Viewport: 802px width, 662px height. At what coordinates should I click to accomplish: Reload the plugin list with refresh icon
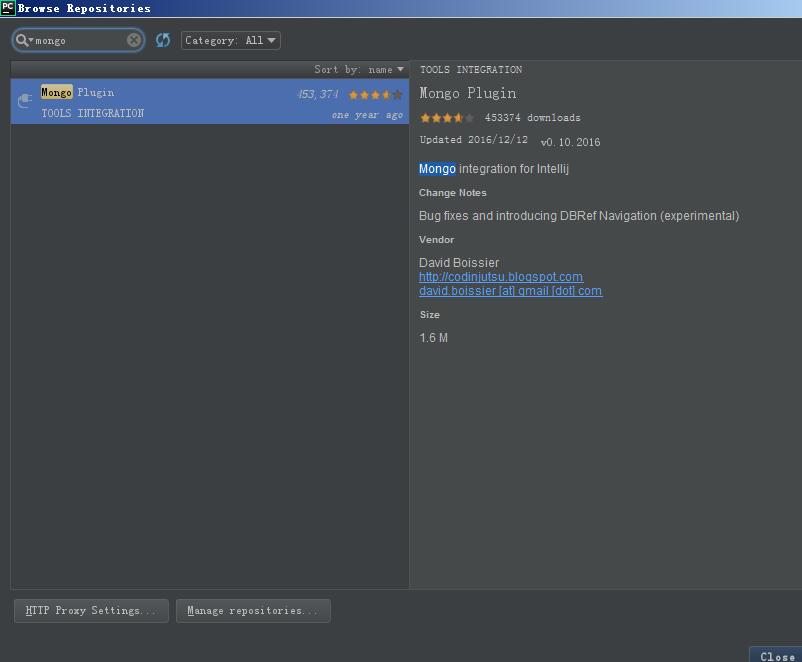pyautogui.click(x=163, y=40)
